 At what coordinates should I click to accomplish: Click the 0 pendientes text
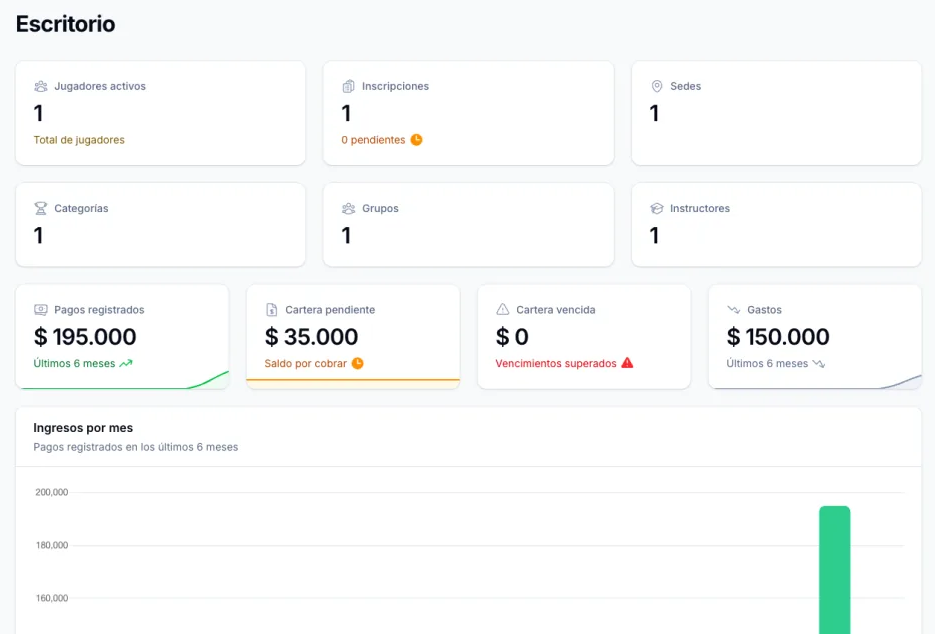[x=373, y=140]
